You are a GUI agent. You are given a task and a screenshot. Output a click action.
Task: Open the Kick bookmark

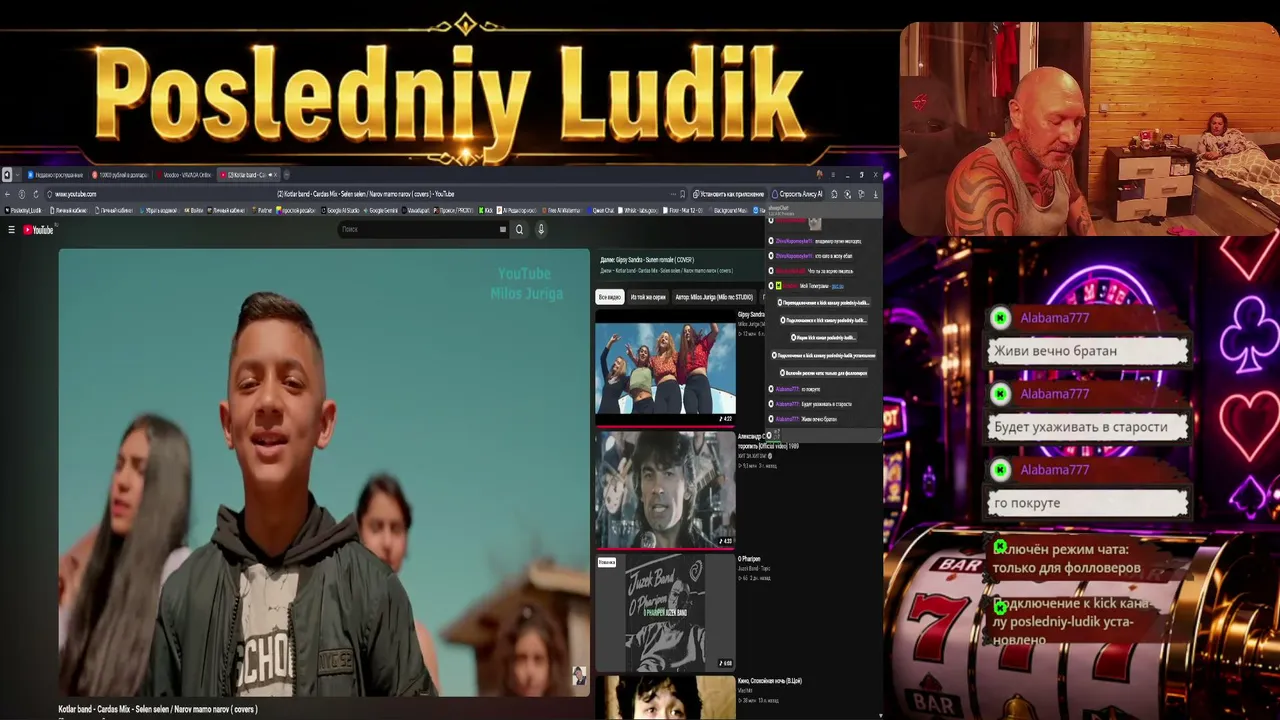486,211
